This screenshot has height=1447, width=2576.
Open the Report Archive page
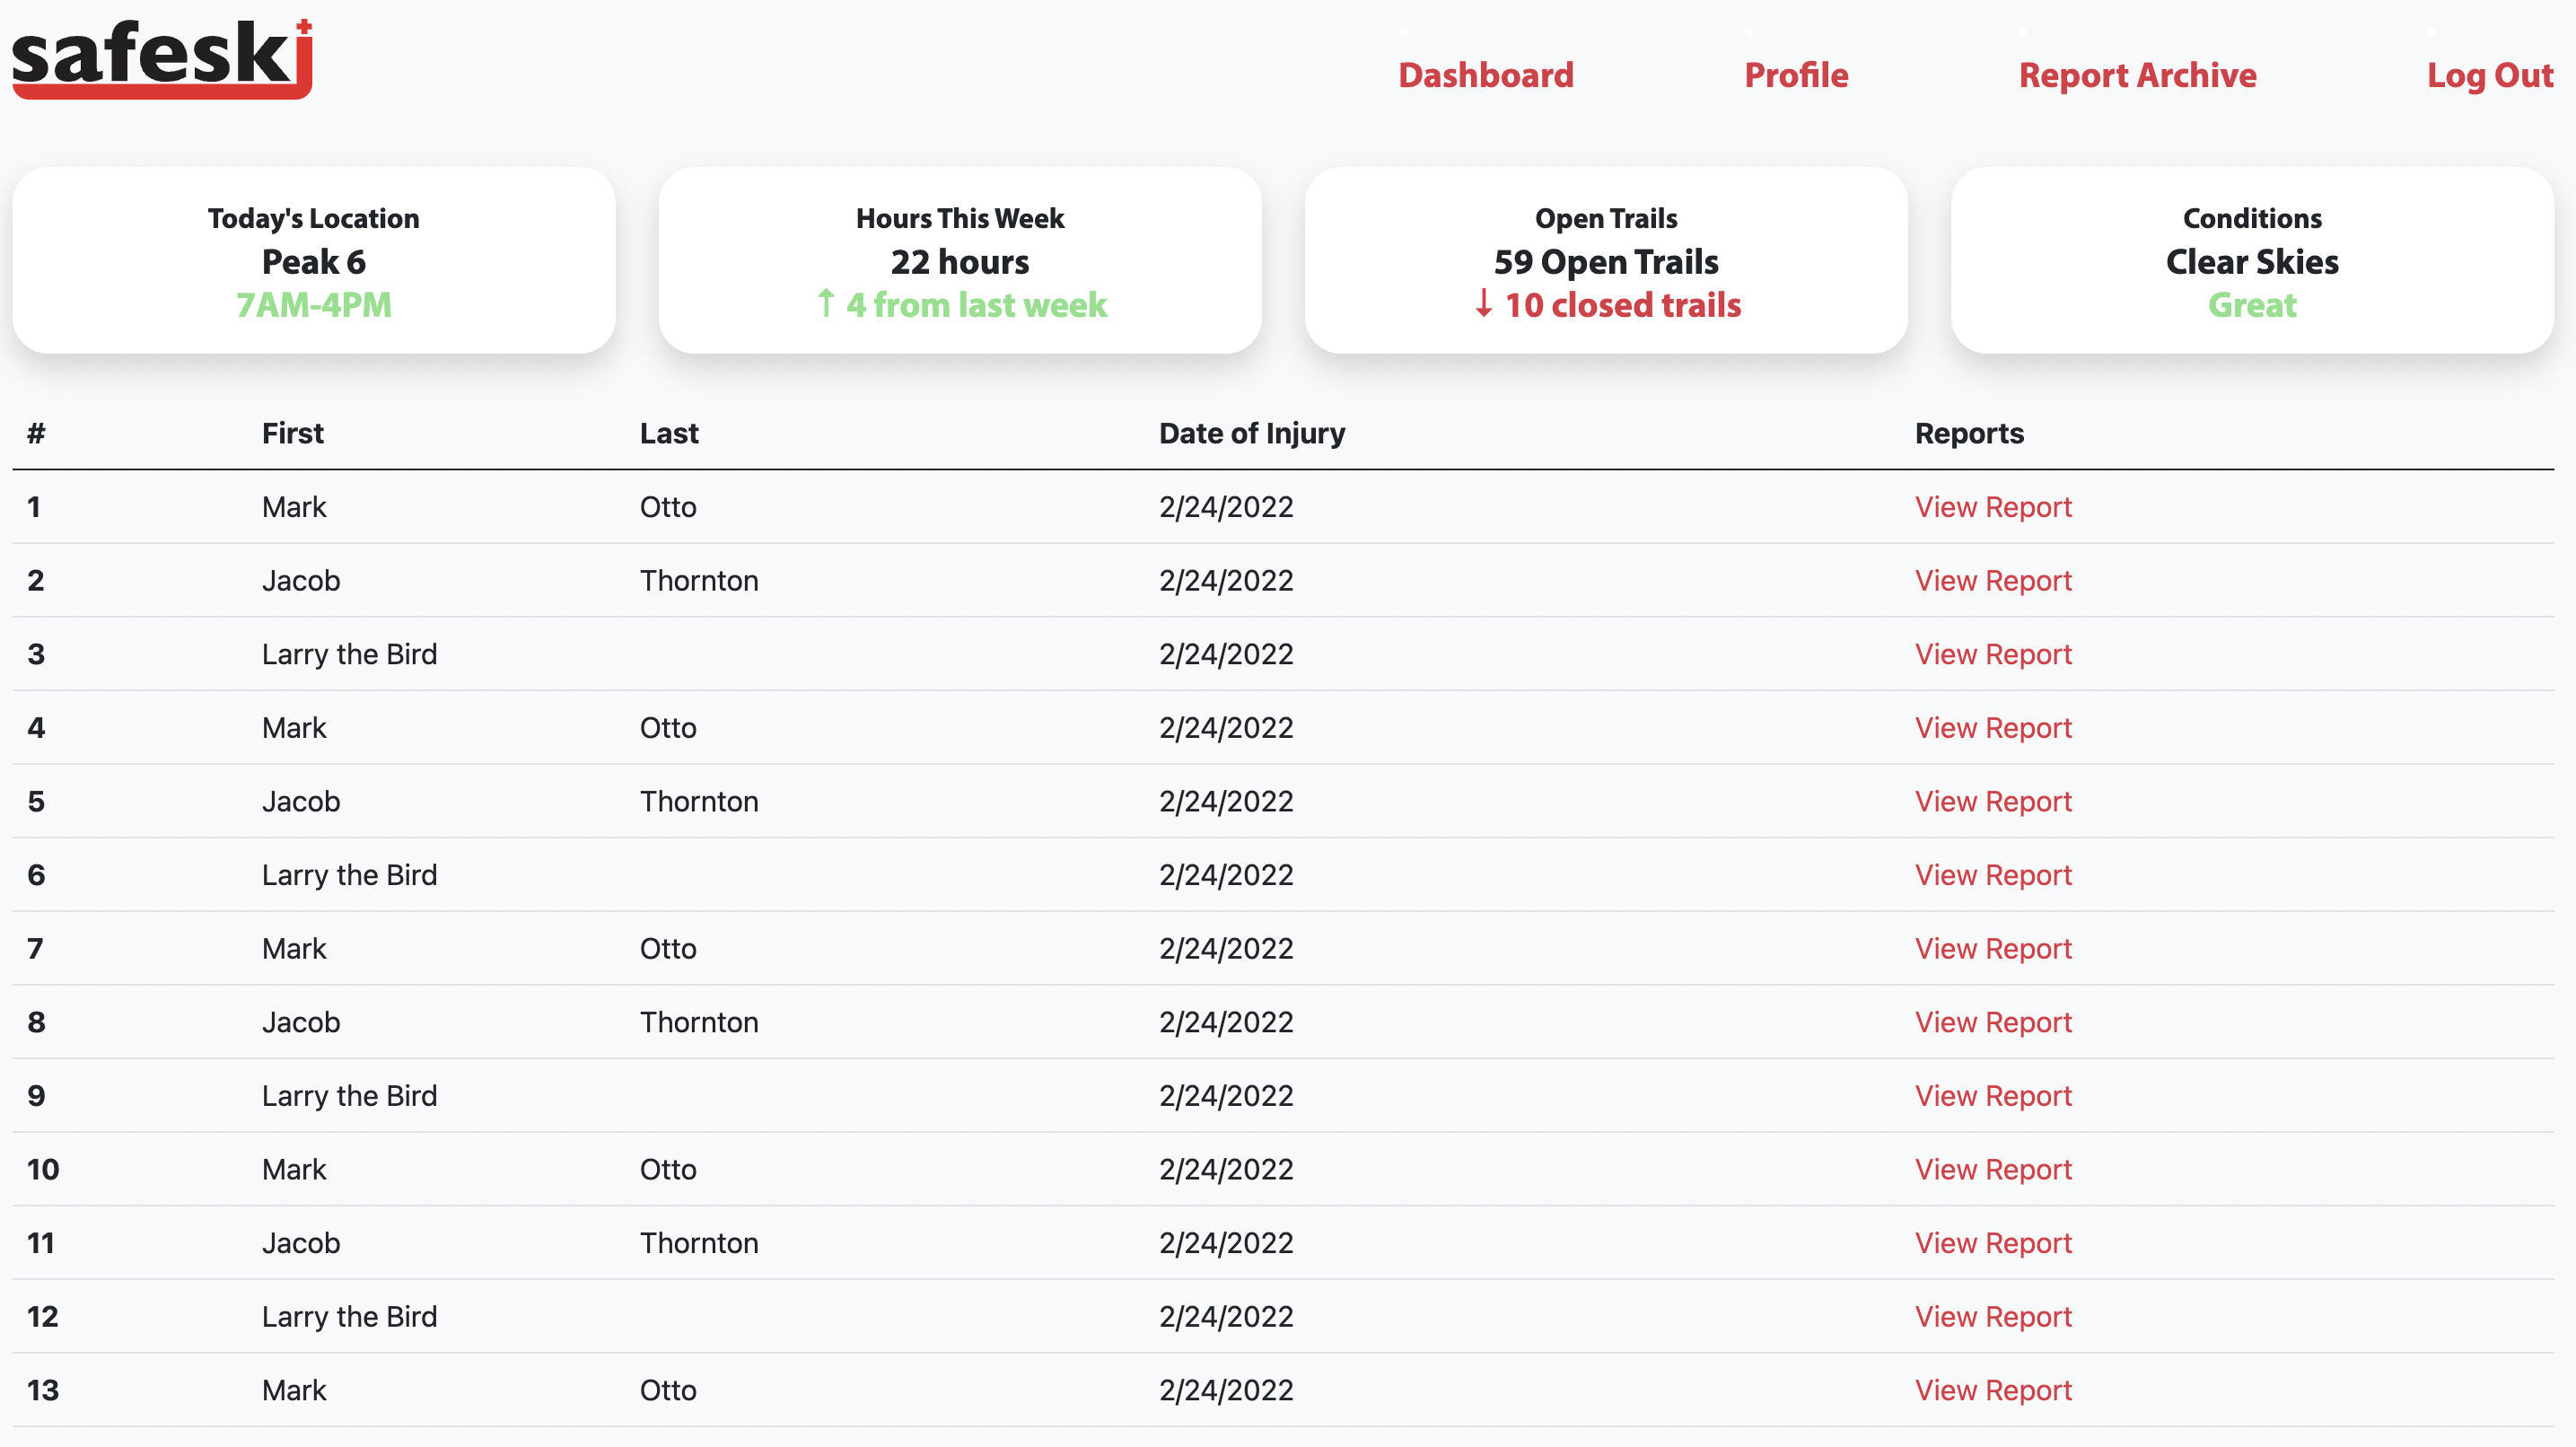[x=2137, y=75]
